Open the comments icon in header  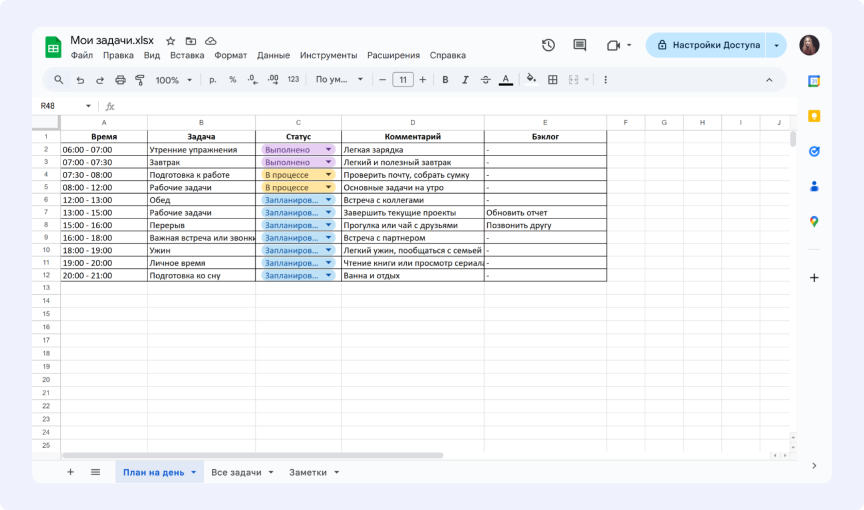pyautogui.click(x=580, y=45)
